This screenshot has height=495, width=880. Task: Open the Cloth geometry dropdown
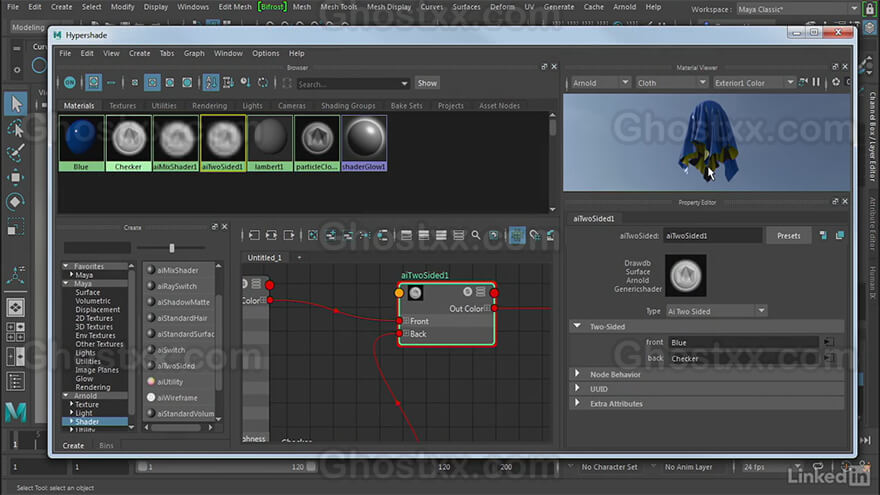[x=671, y=82]
